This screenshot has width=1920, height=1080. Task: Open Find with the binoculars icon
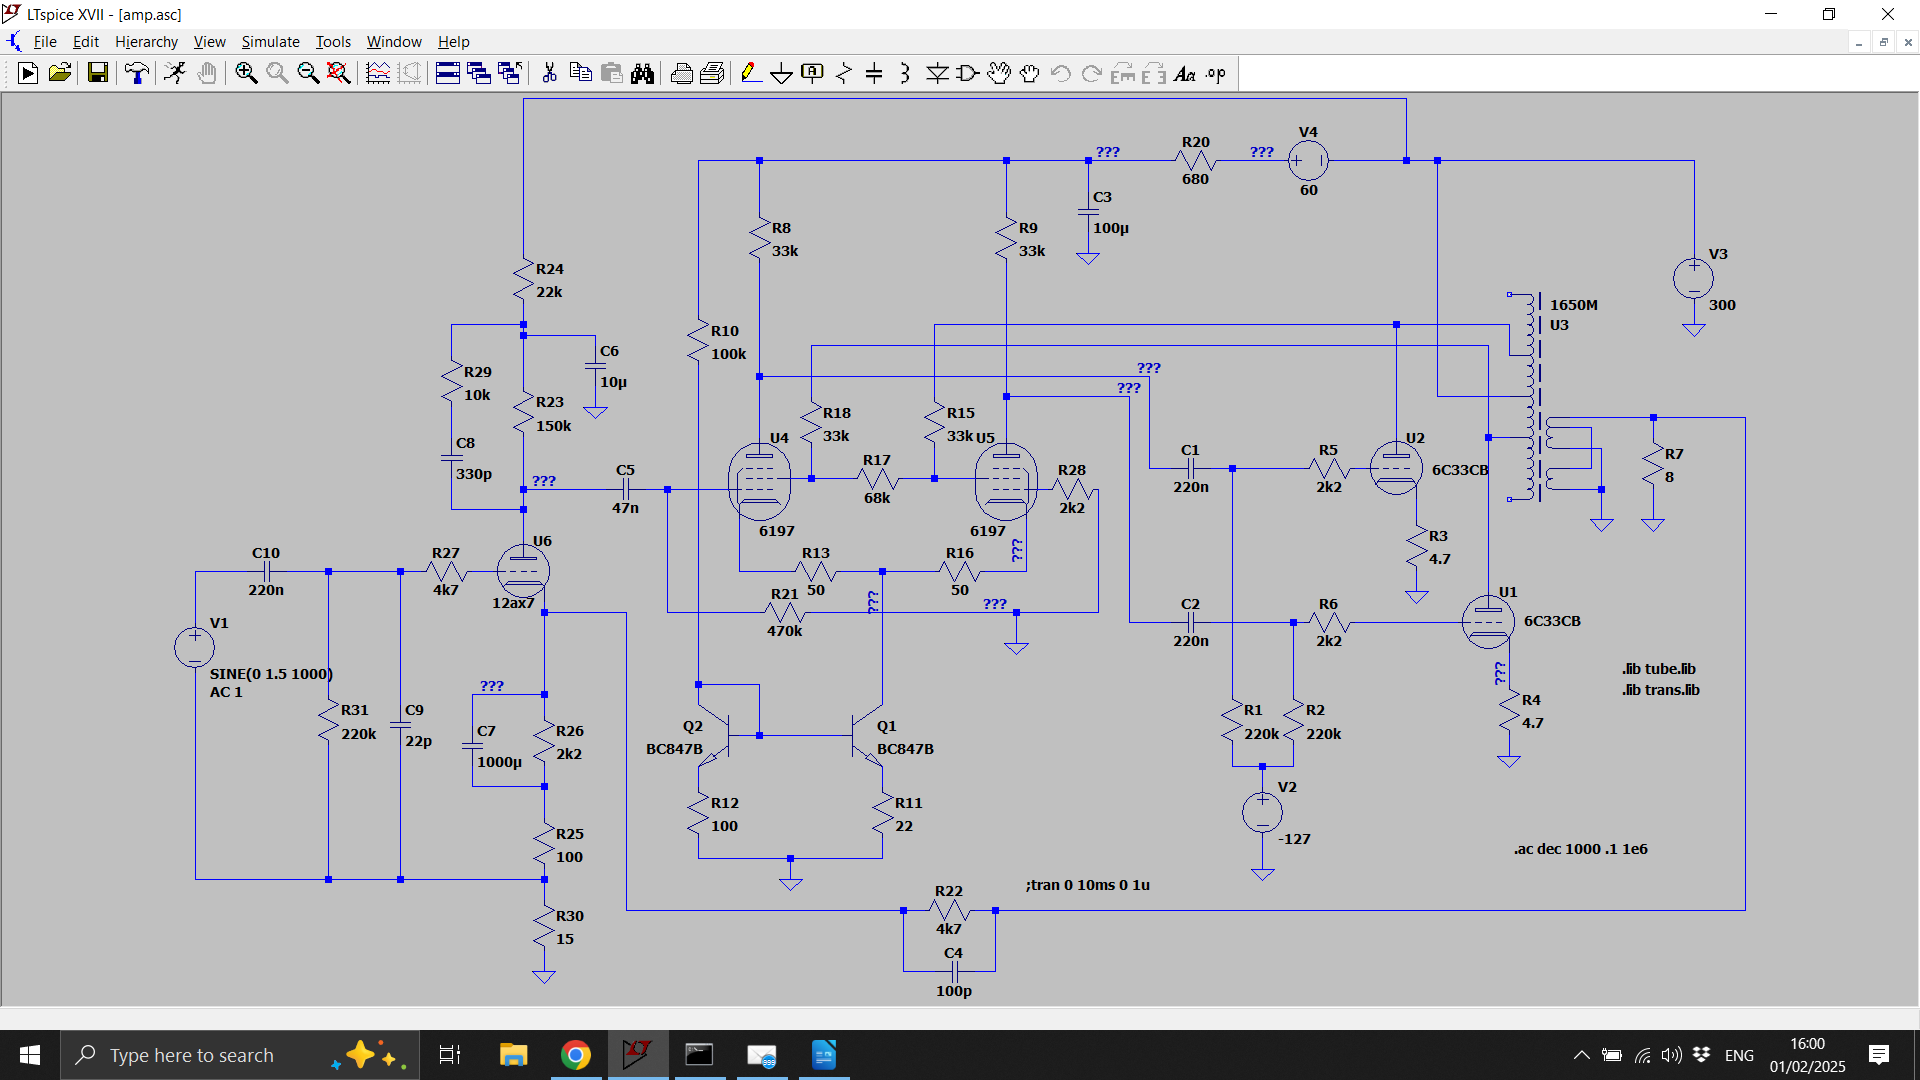click(642, 73)
